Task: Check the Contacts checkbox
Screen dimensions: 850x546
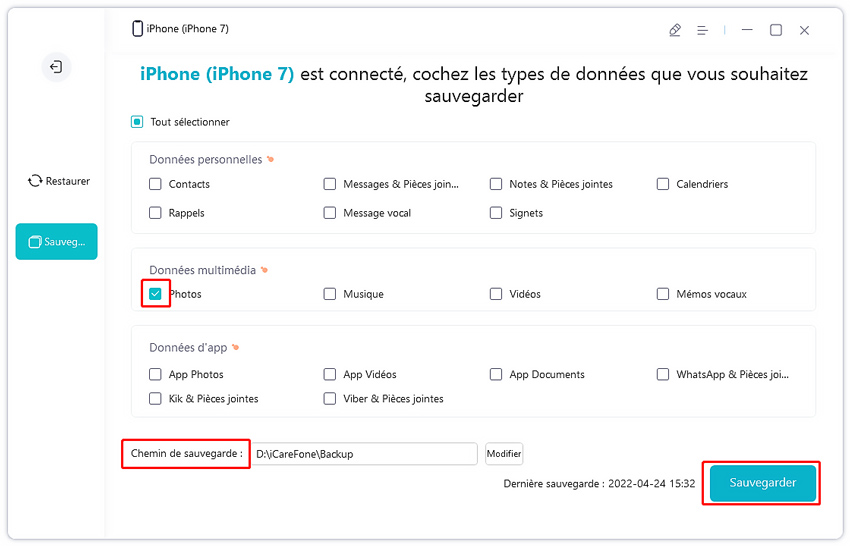Action: tap(156, 184)
